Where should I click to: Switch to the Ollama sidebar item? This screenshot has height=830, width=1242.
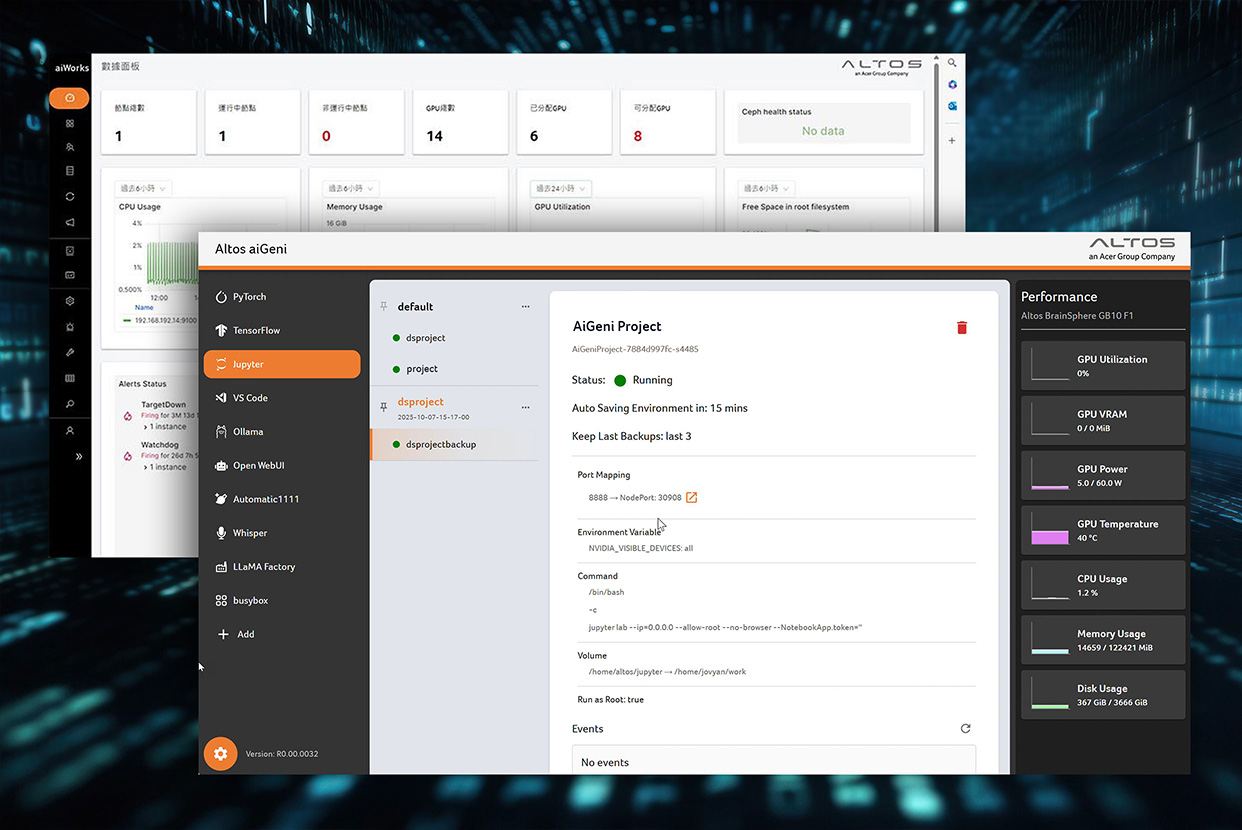pyautogui.click(x=247, y=432)
